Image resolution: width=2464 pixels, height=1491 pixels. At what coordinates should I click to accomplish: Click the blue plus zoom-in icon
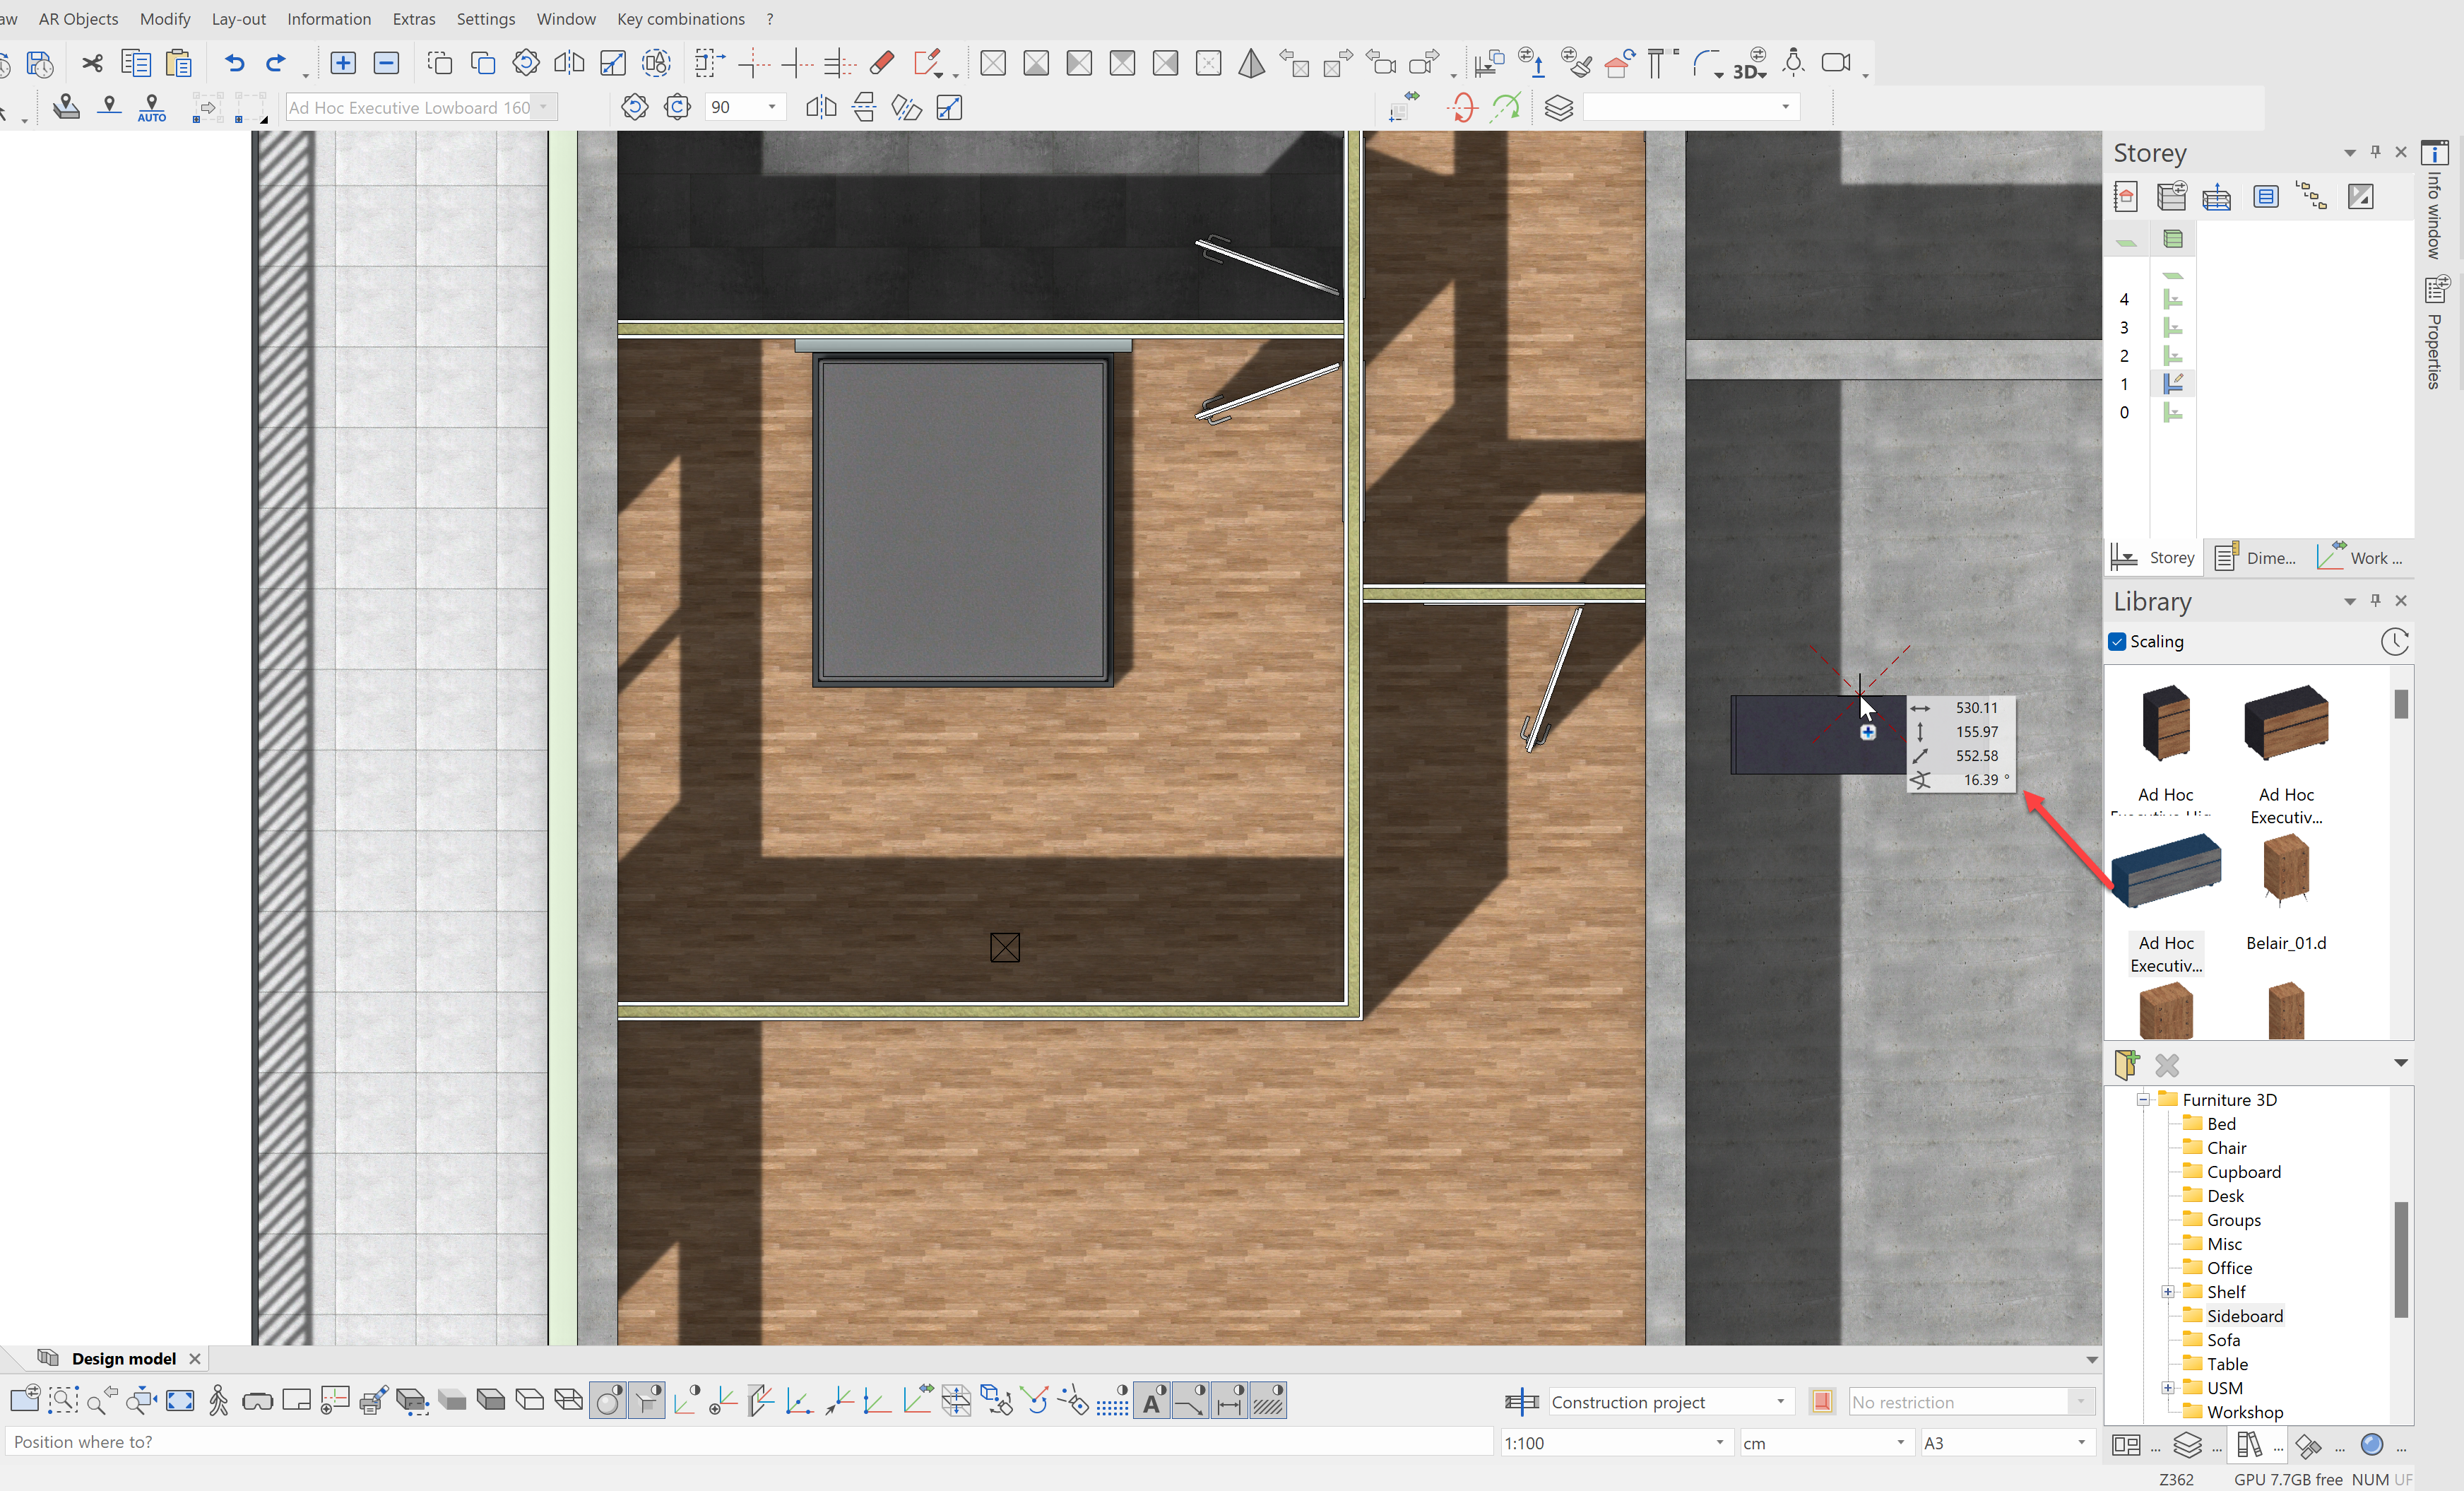click(x=343, y=63)
